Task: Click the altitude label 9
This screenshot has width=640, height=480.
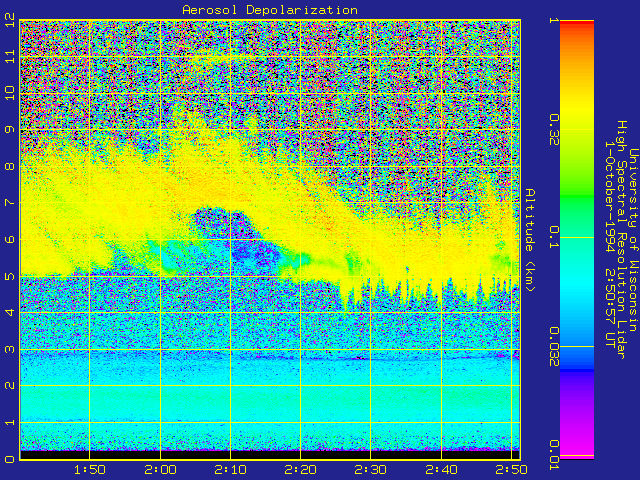Action: click(x=10, y=129)
